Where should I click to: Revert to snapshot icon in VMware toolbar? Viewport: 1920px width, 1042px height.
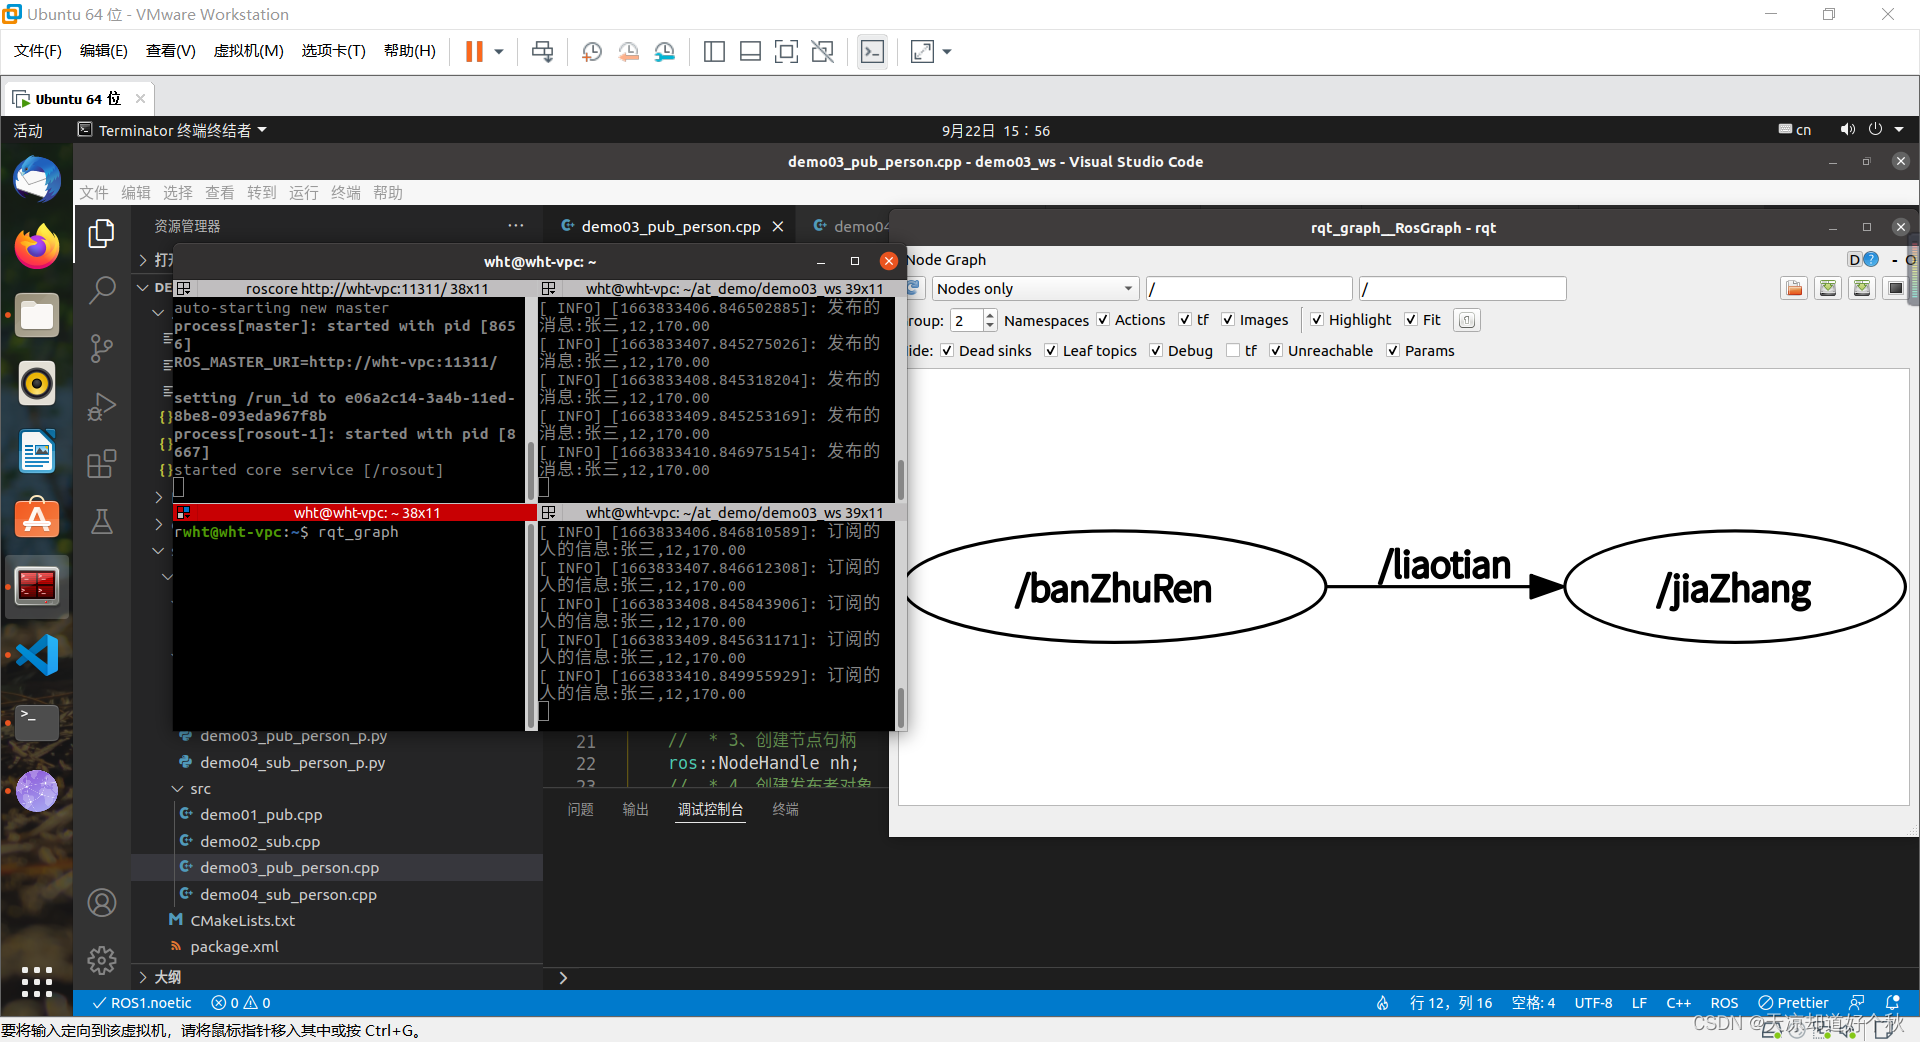(x=628, y=51)
